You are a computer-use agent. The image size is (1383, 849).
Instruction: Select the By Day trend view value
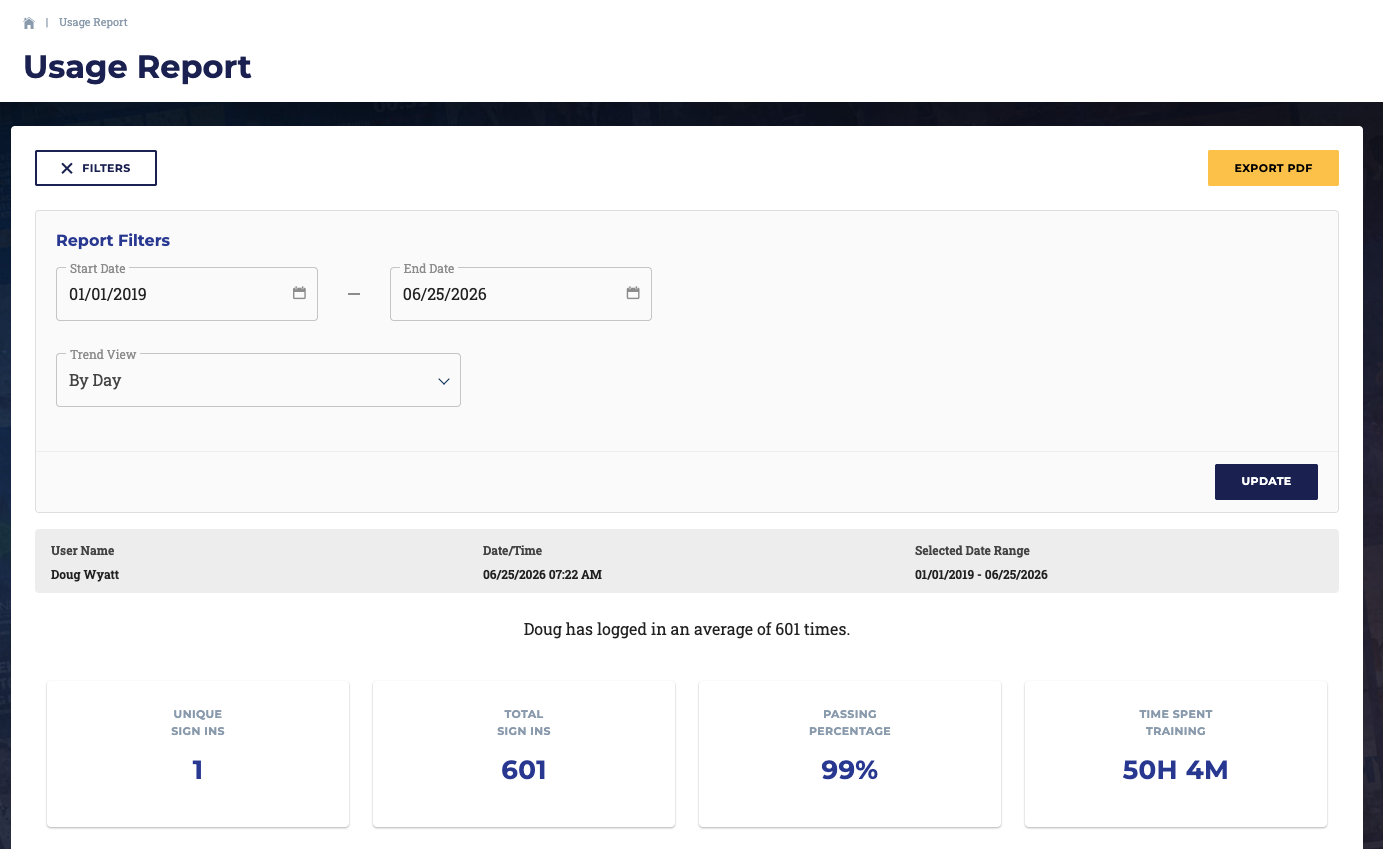click(x=95, y=381)
